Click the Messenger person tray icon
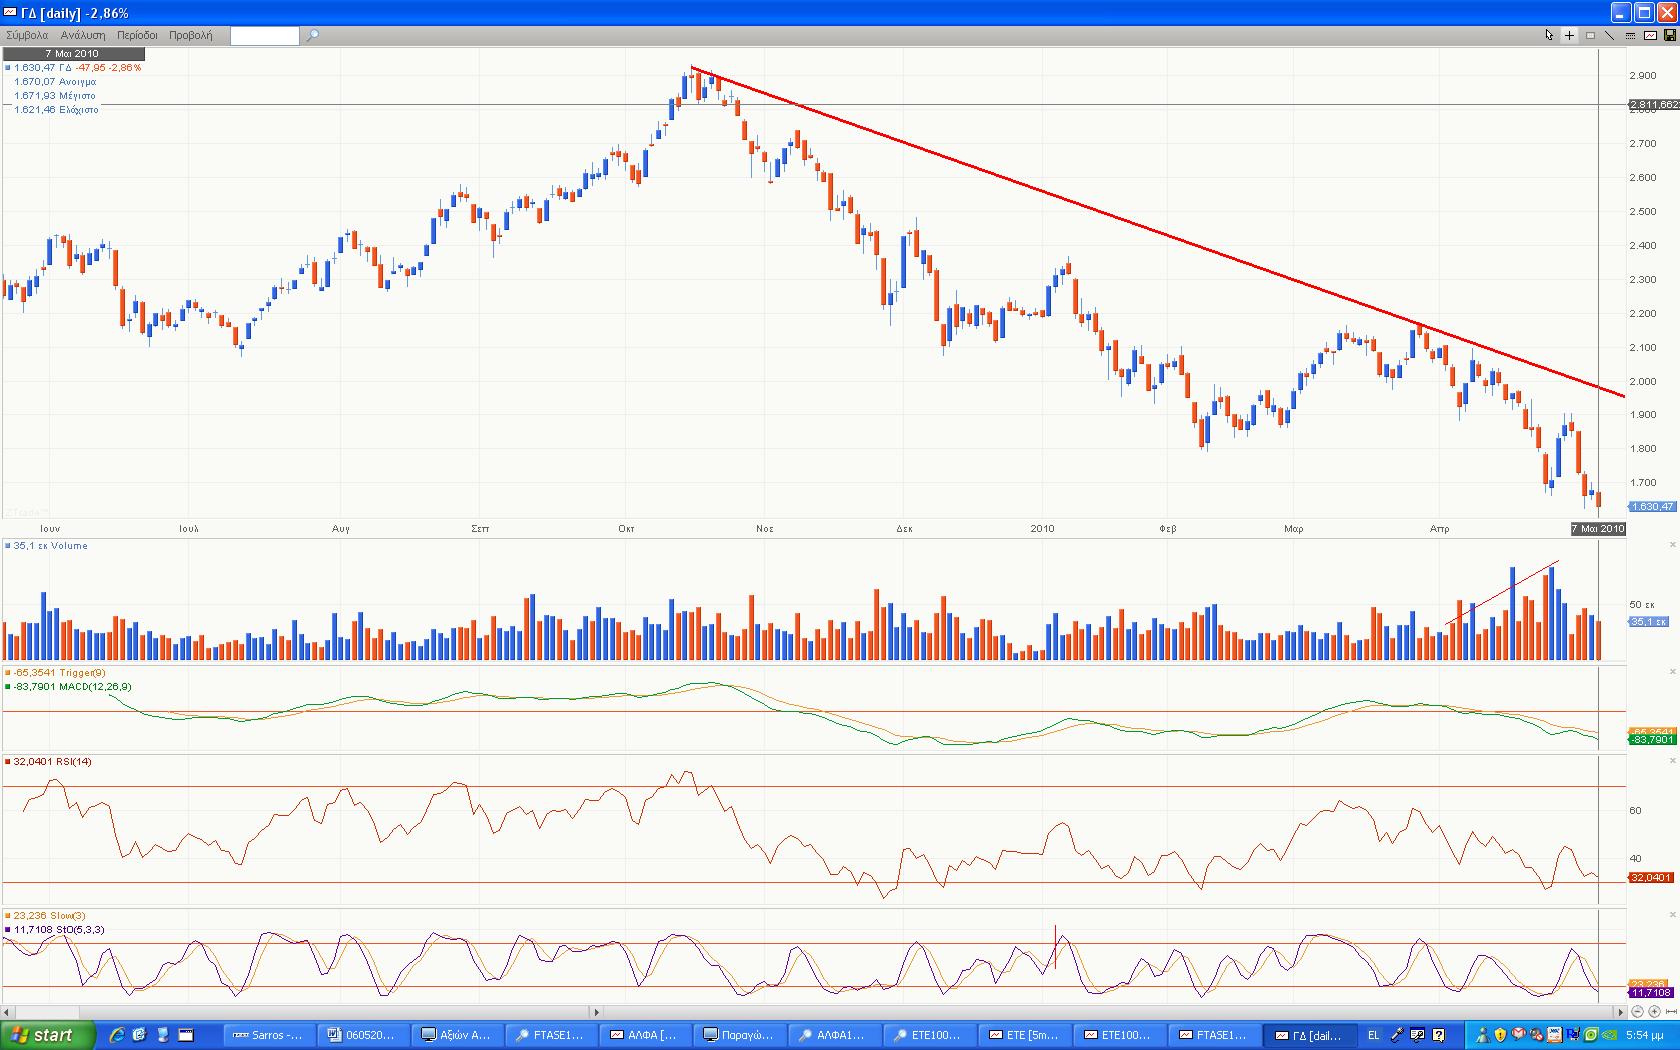Viewport: 1680px width, 1050px height. [1482, 1035]
